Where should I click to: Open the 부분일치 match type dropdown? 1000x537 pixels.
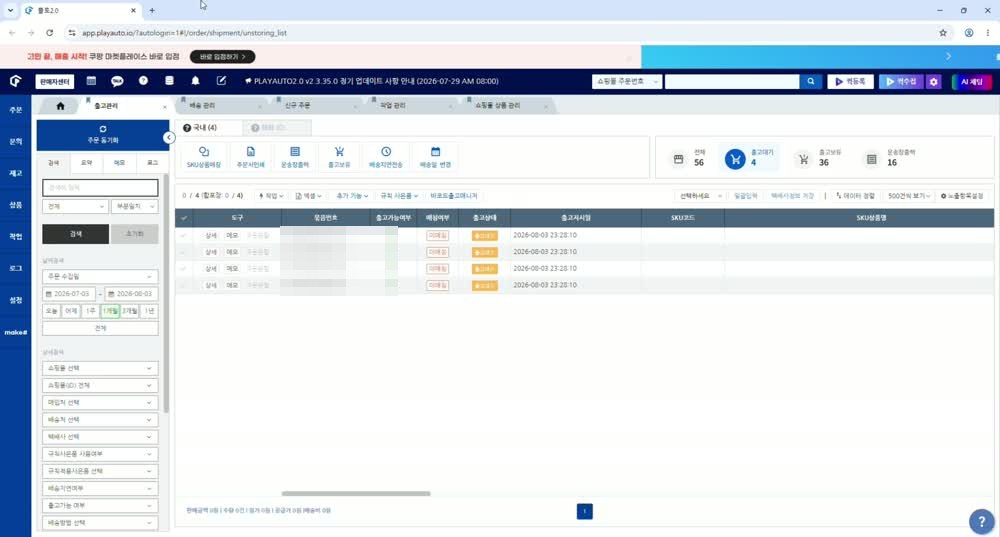point(135,207)
